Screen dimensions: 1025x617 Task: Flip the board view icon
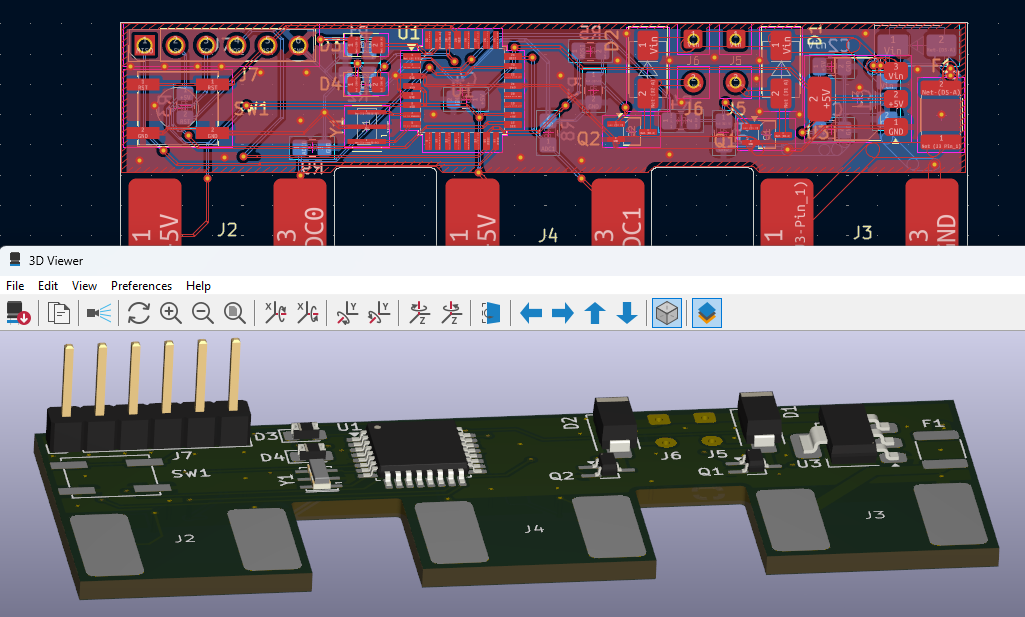pos(490,313)
